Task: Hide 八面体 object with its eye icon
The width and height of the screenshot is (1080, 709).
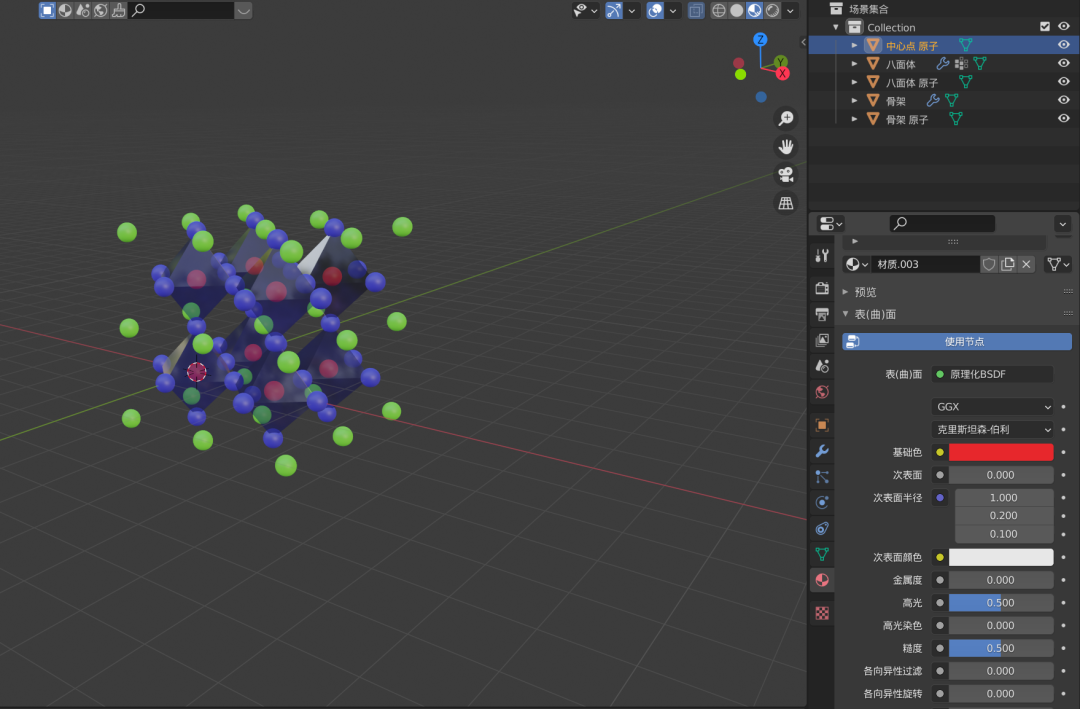Action: click(x=1063, y=63)
